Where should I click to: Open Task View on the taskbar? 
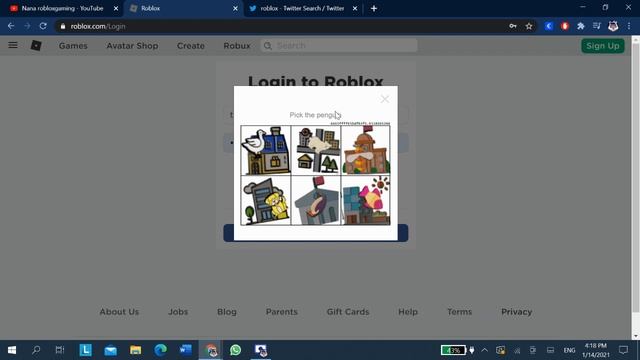tap(60, 350)
